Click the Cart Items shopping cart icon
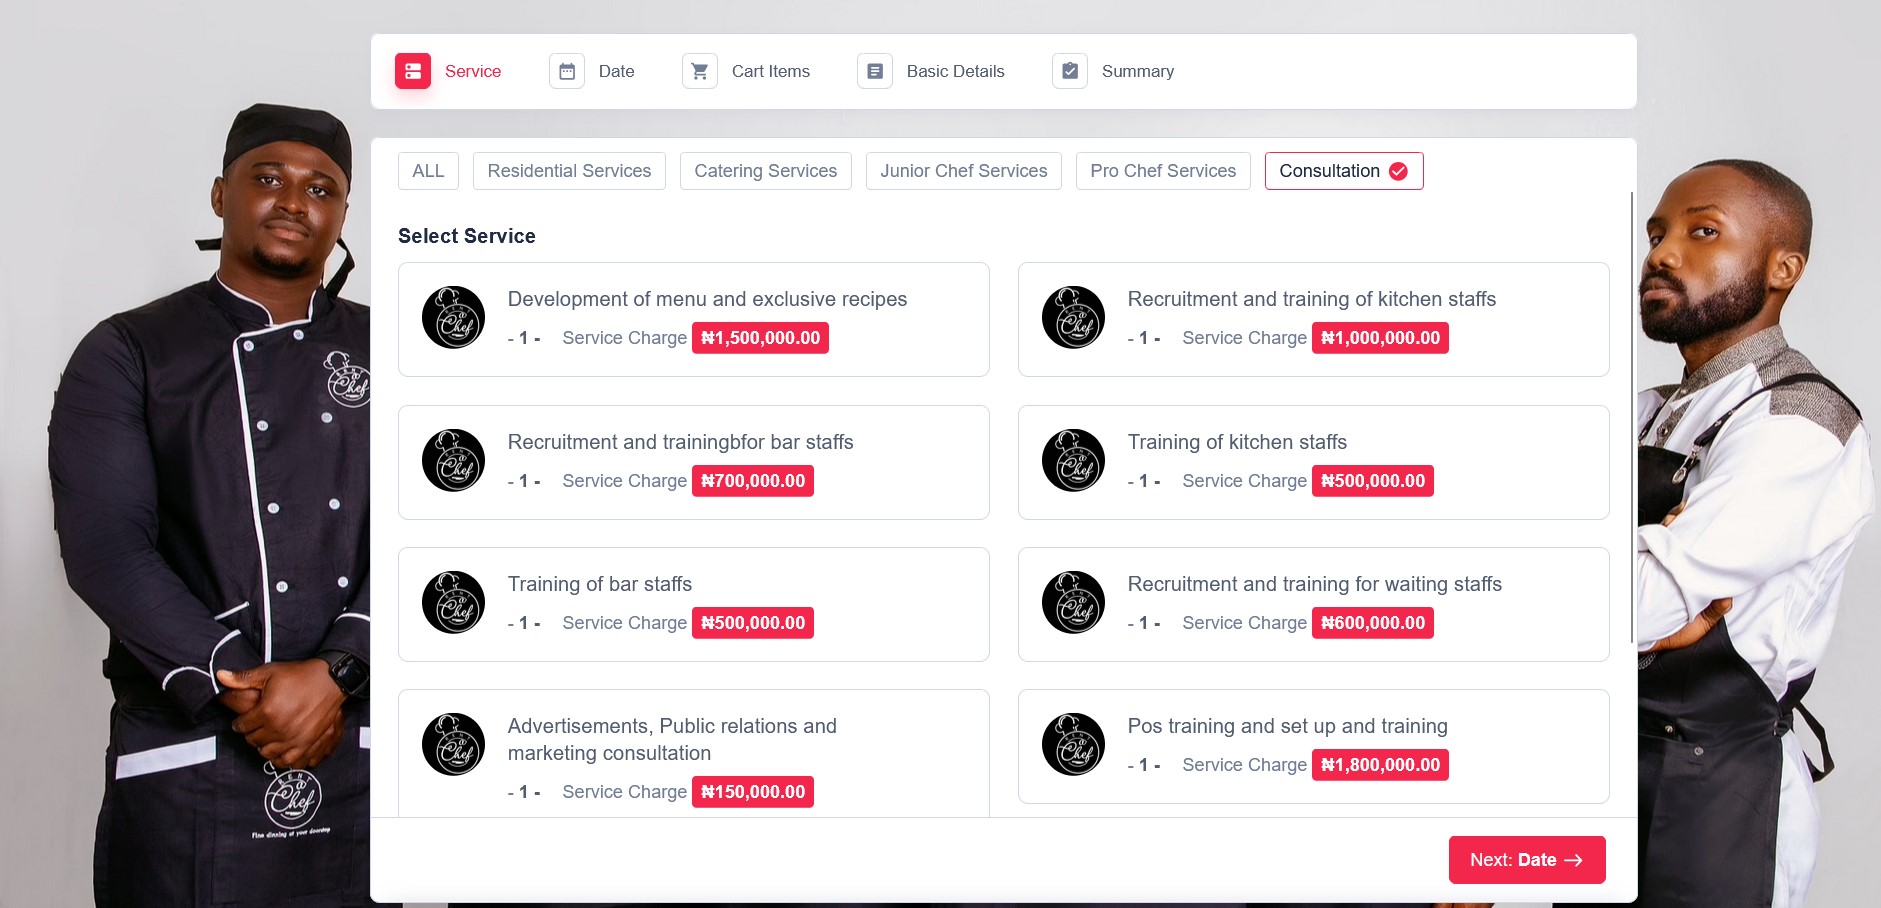The image size is (1881, 908). [x=700, y=71]
